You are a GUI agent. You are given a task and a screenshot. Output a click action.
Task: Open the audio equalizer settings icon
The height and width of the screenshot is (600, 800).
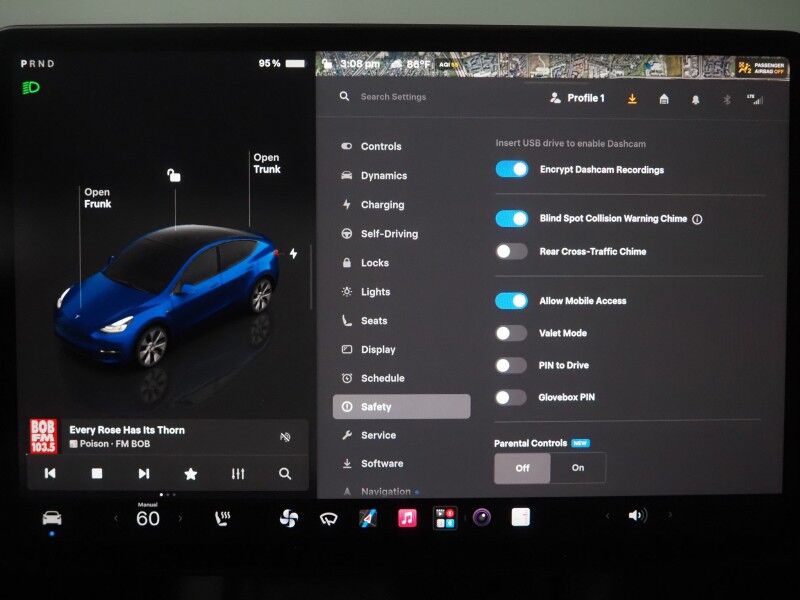coord(238,474)
